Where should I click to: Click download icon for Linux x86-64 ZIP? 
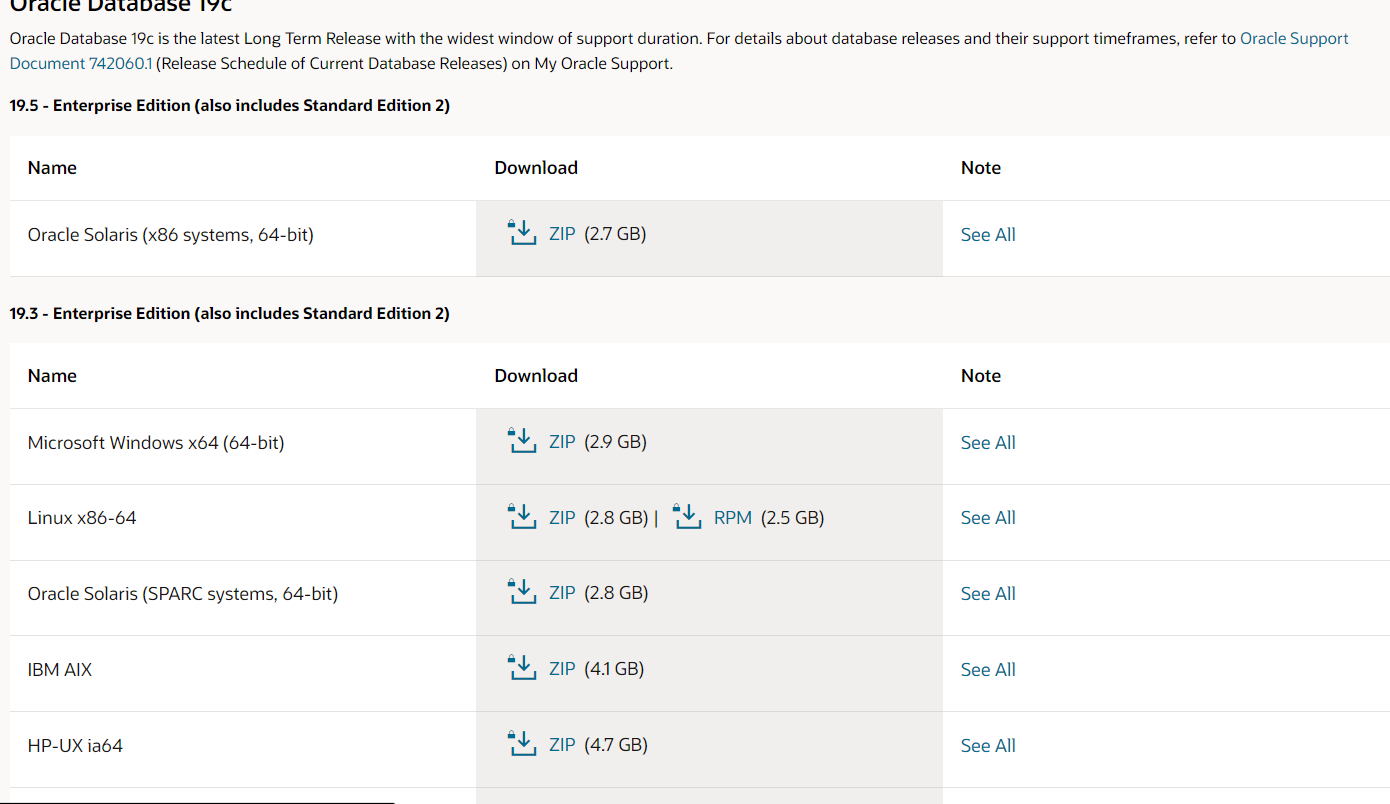522,517
